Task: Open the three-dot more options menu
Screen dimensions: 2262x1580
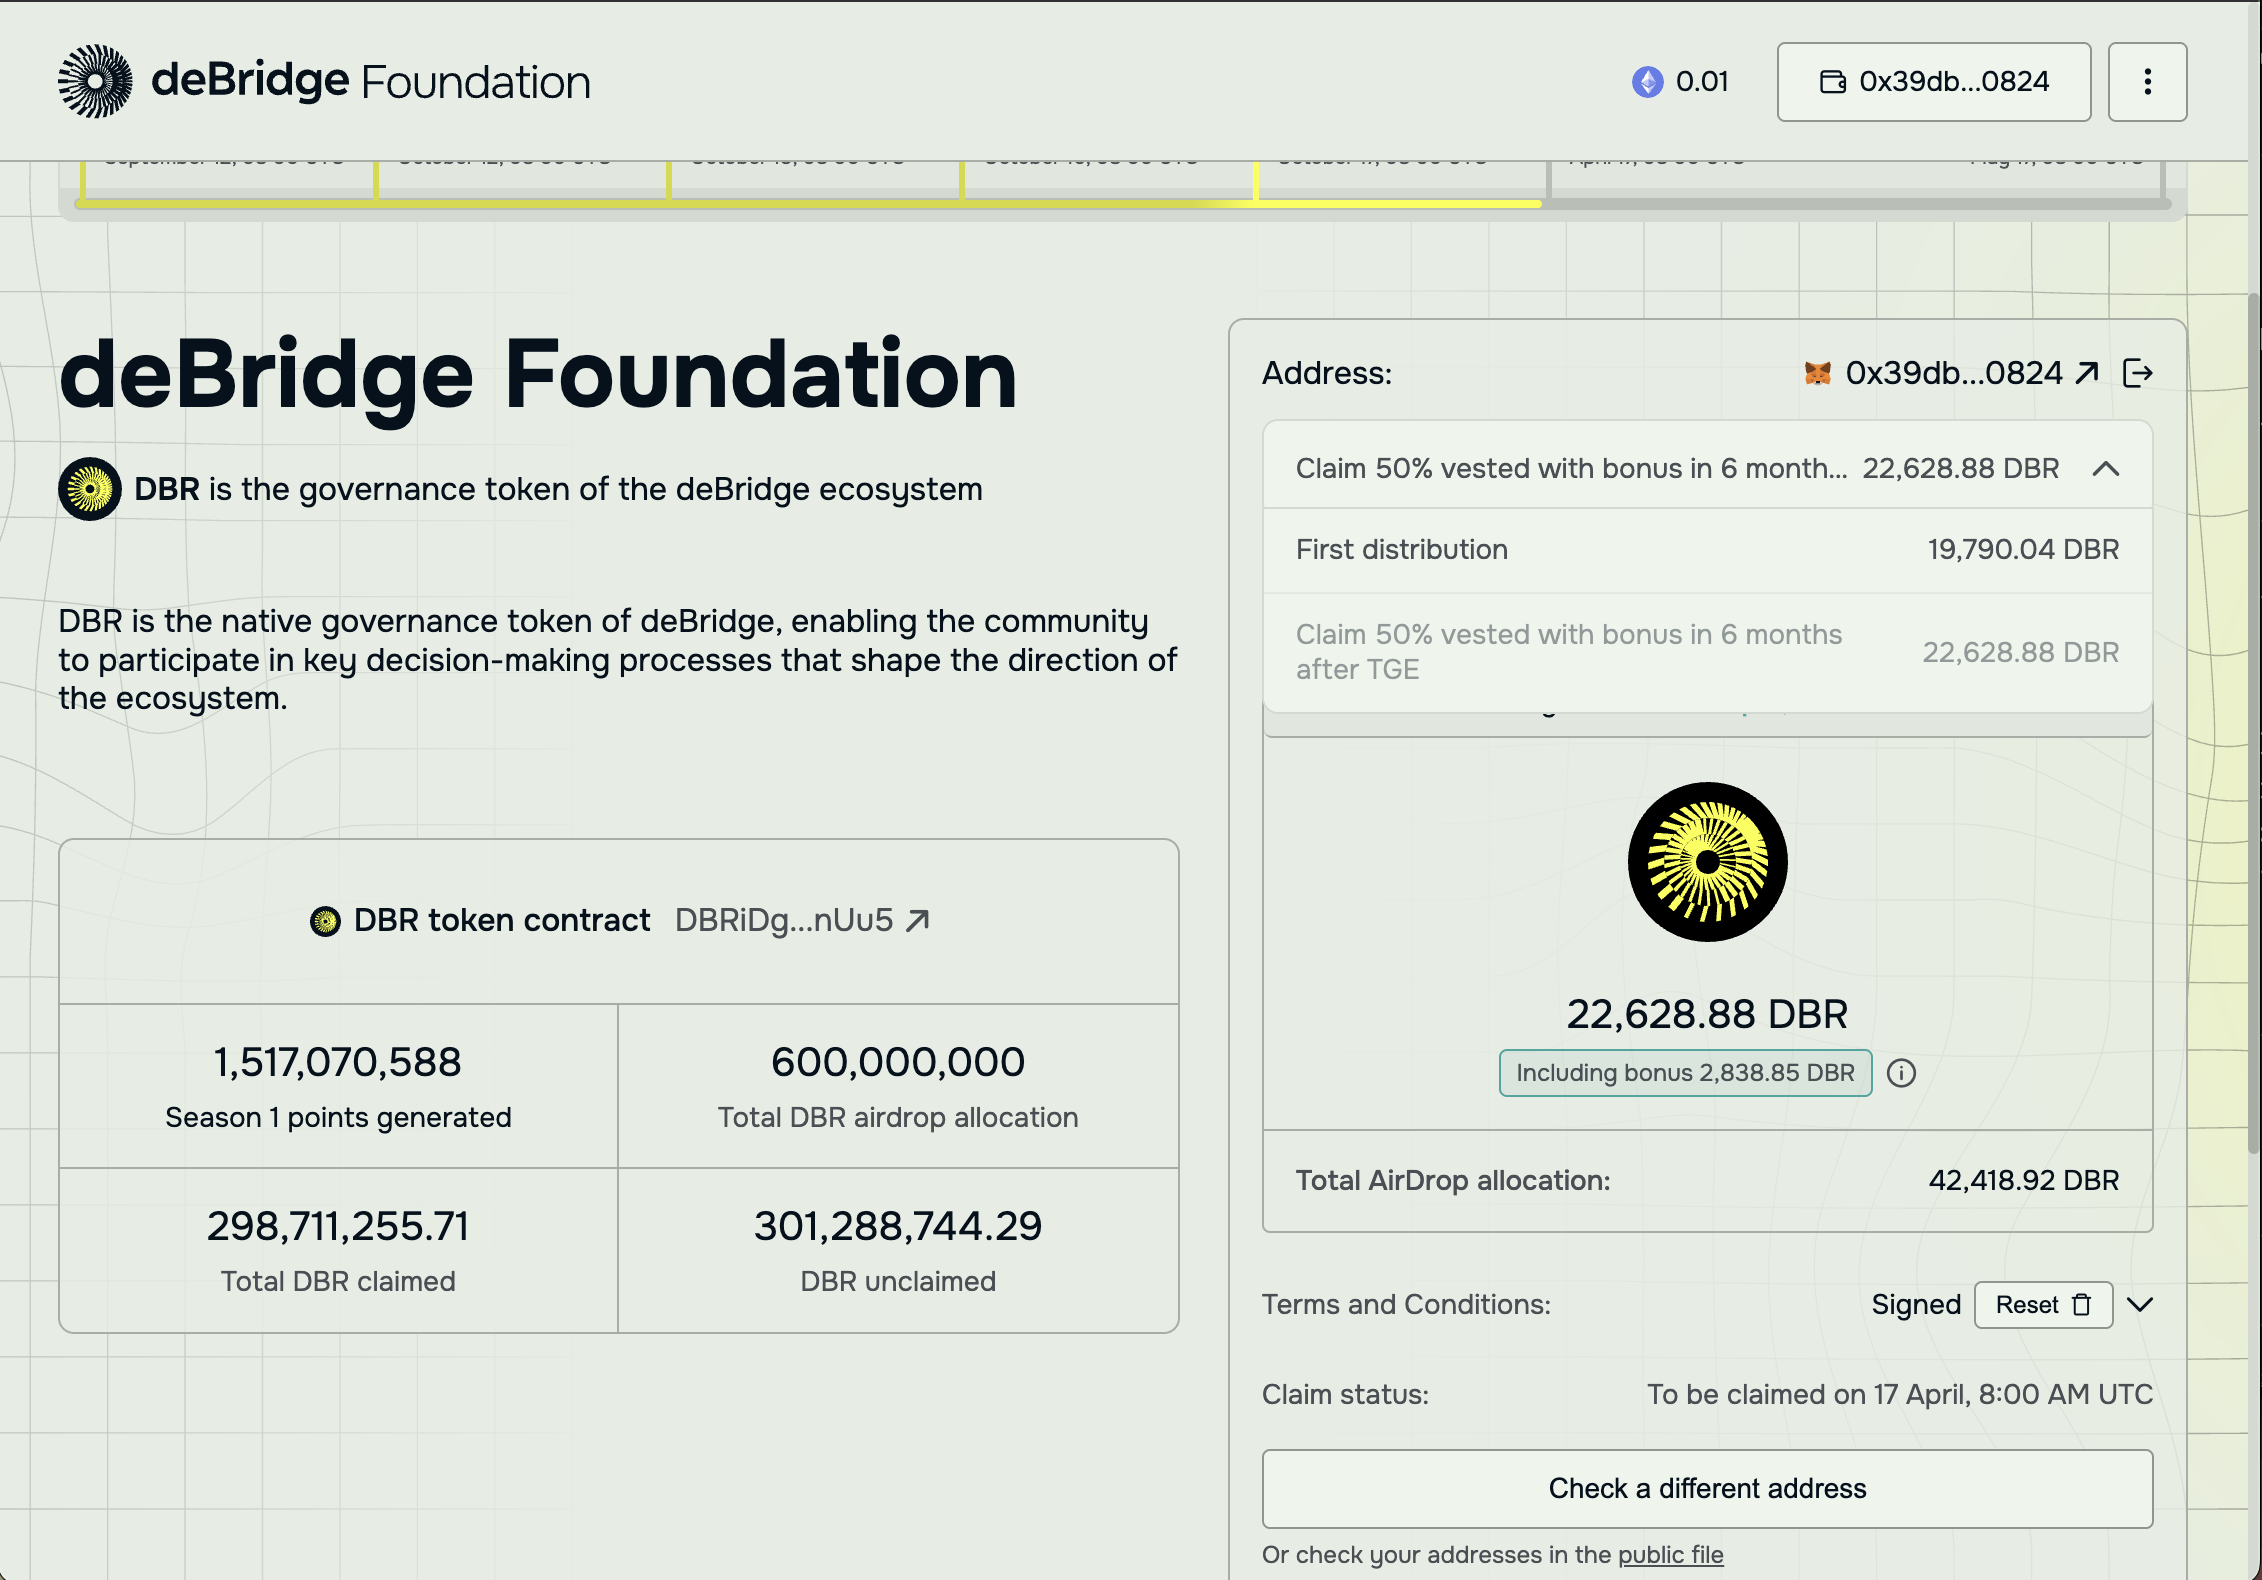Action: pyautogui.click(x=2147, y=82)
